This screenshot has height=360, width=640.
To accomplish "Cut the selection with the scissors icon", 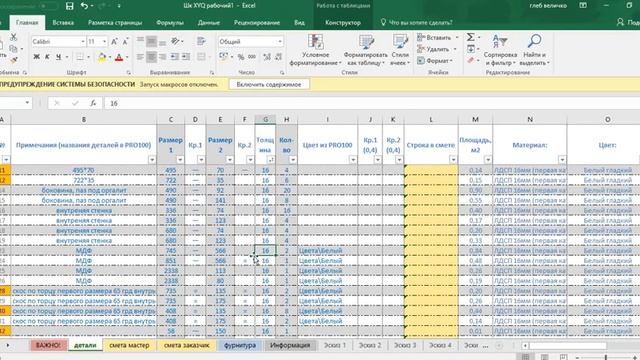I will 13,37.
